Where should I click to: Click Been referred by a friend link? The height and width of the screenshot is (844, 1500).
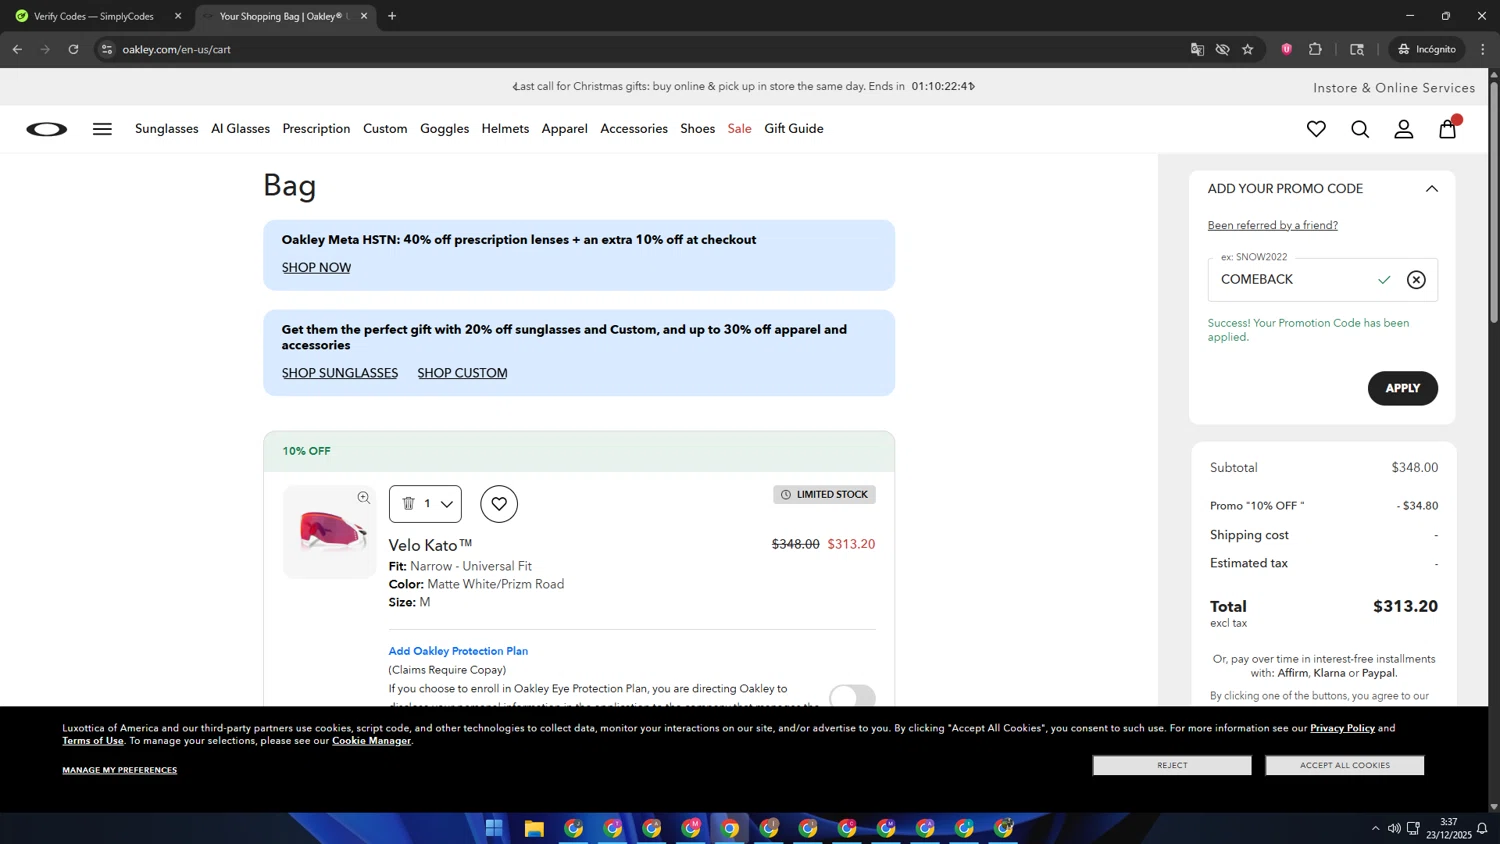(1272, 225)
